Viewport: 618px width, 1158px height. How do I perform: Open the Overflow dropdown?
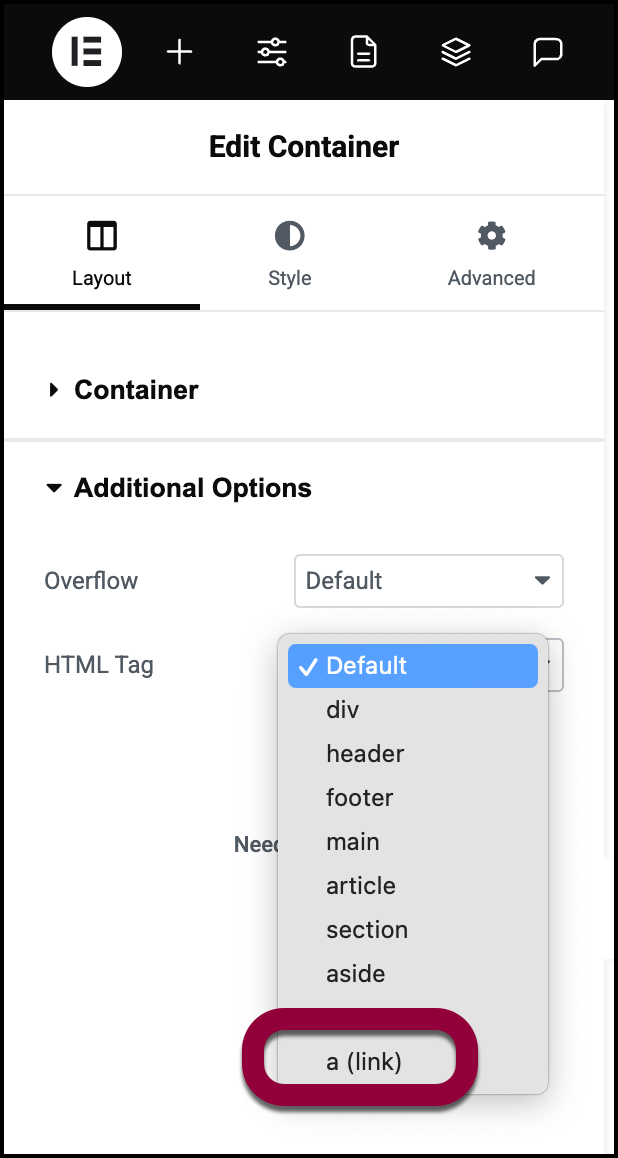click(428, 581)
